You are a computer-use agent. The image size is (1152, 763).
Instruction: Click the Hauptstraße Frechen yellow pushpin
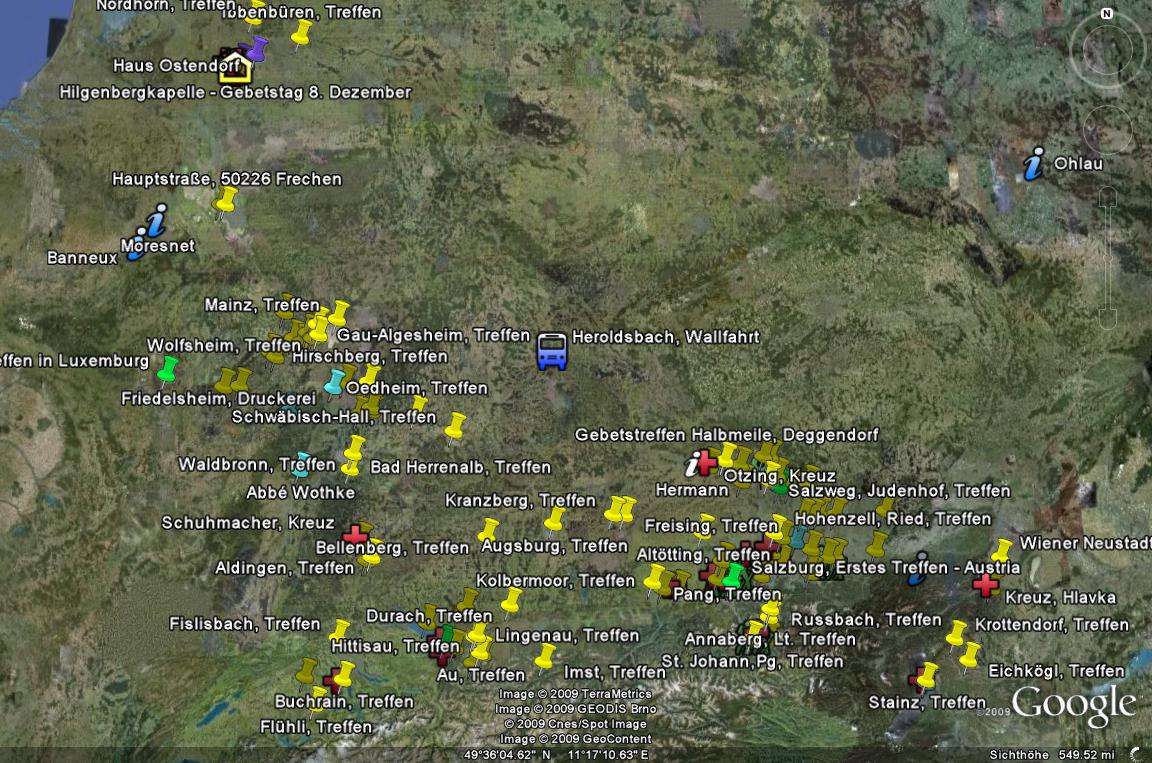tap(226, 200)
